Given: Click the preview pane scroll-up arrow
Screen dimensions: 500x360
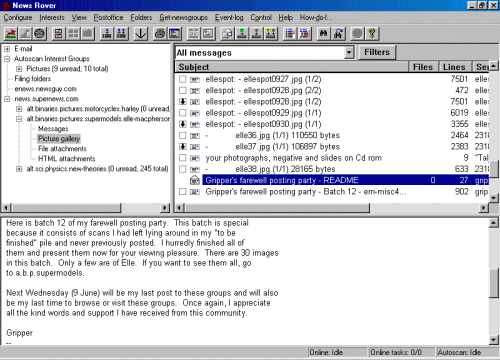Looking at the screenshot, I should coord(494,223).
